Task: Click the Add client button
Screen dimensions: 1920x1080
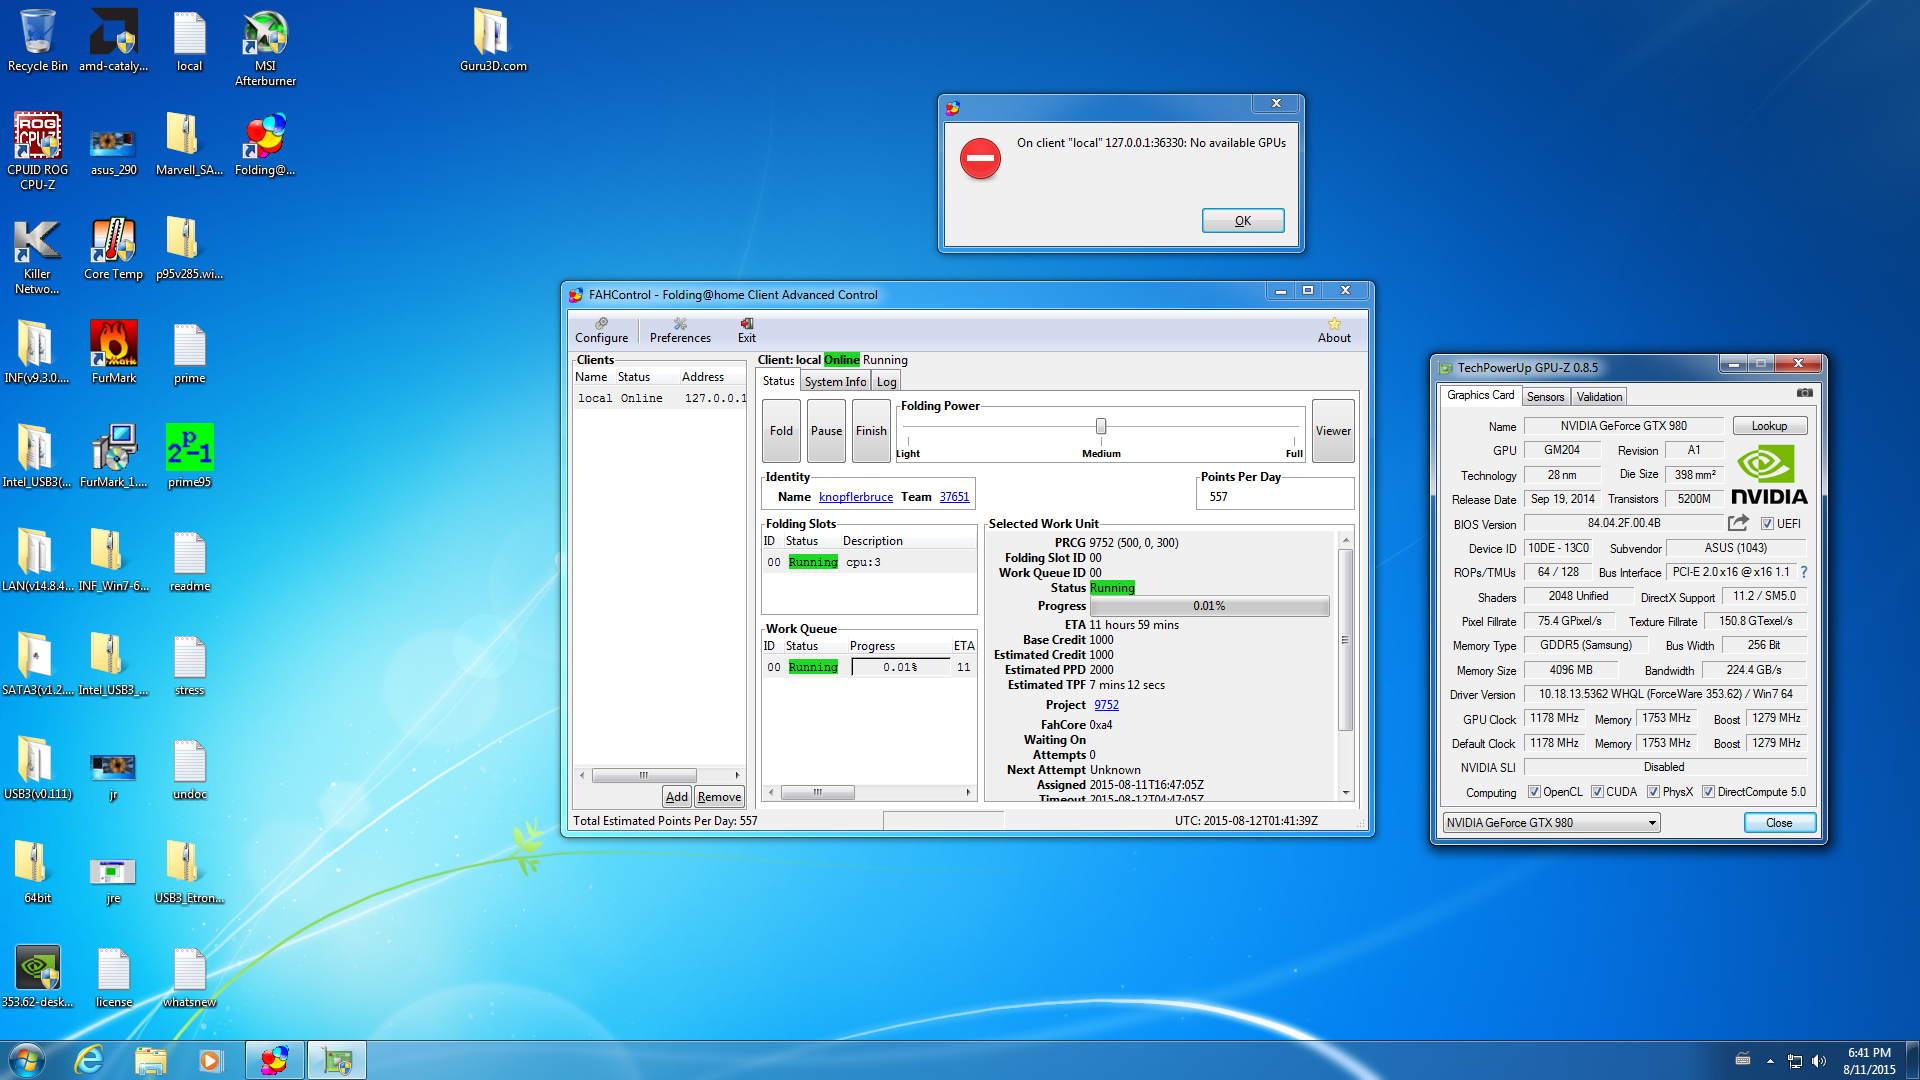Action: [x=677, y=797]
